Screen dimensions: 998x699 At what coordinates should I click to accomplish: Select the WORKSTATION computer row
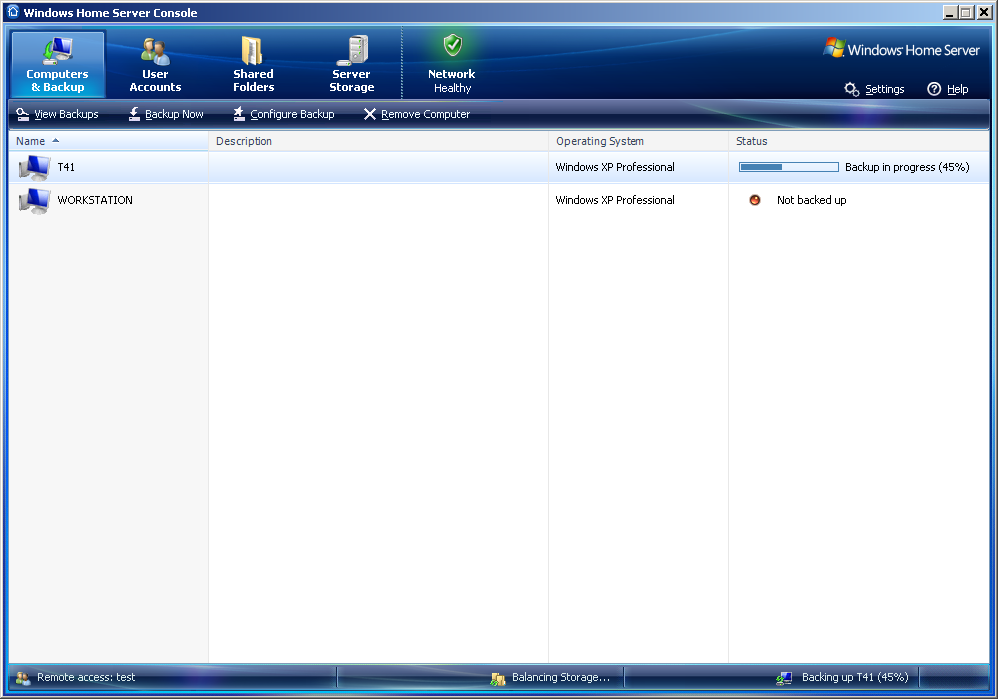click(499, 200)
